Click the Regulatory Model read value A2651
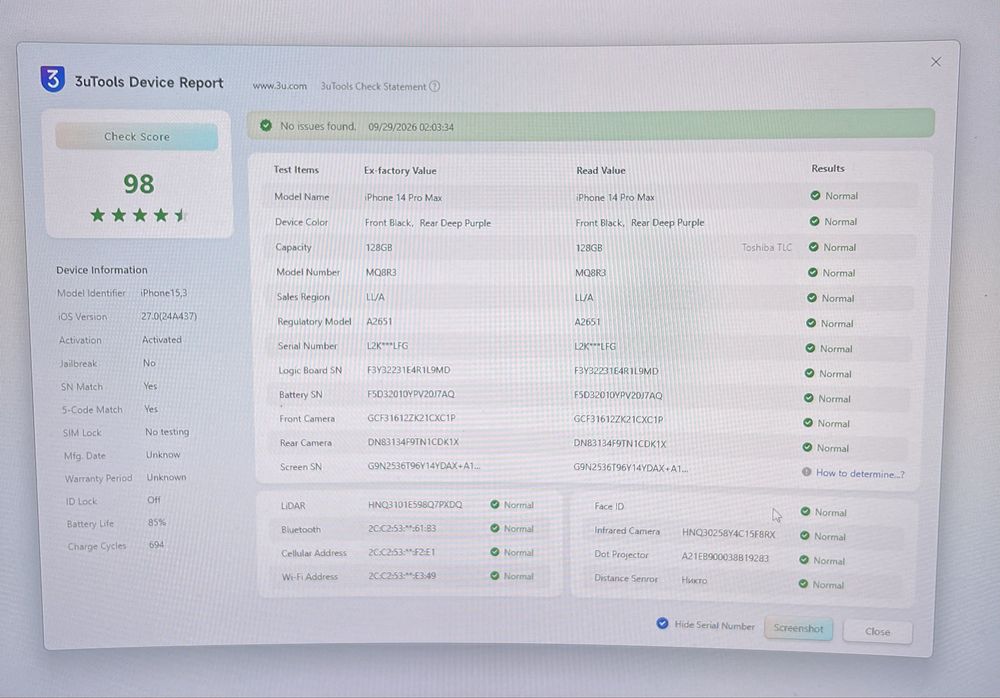 click(x=587, y=322)
